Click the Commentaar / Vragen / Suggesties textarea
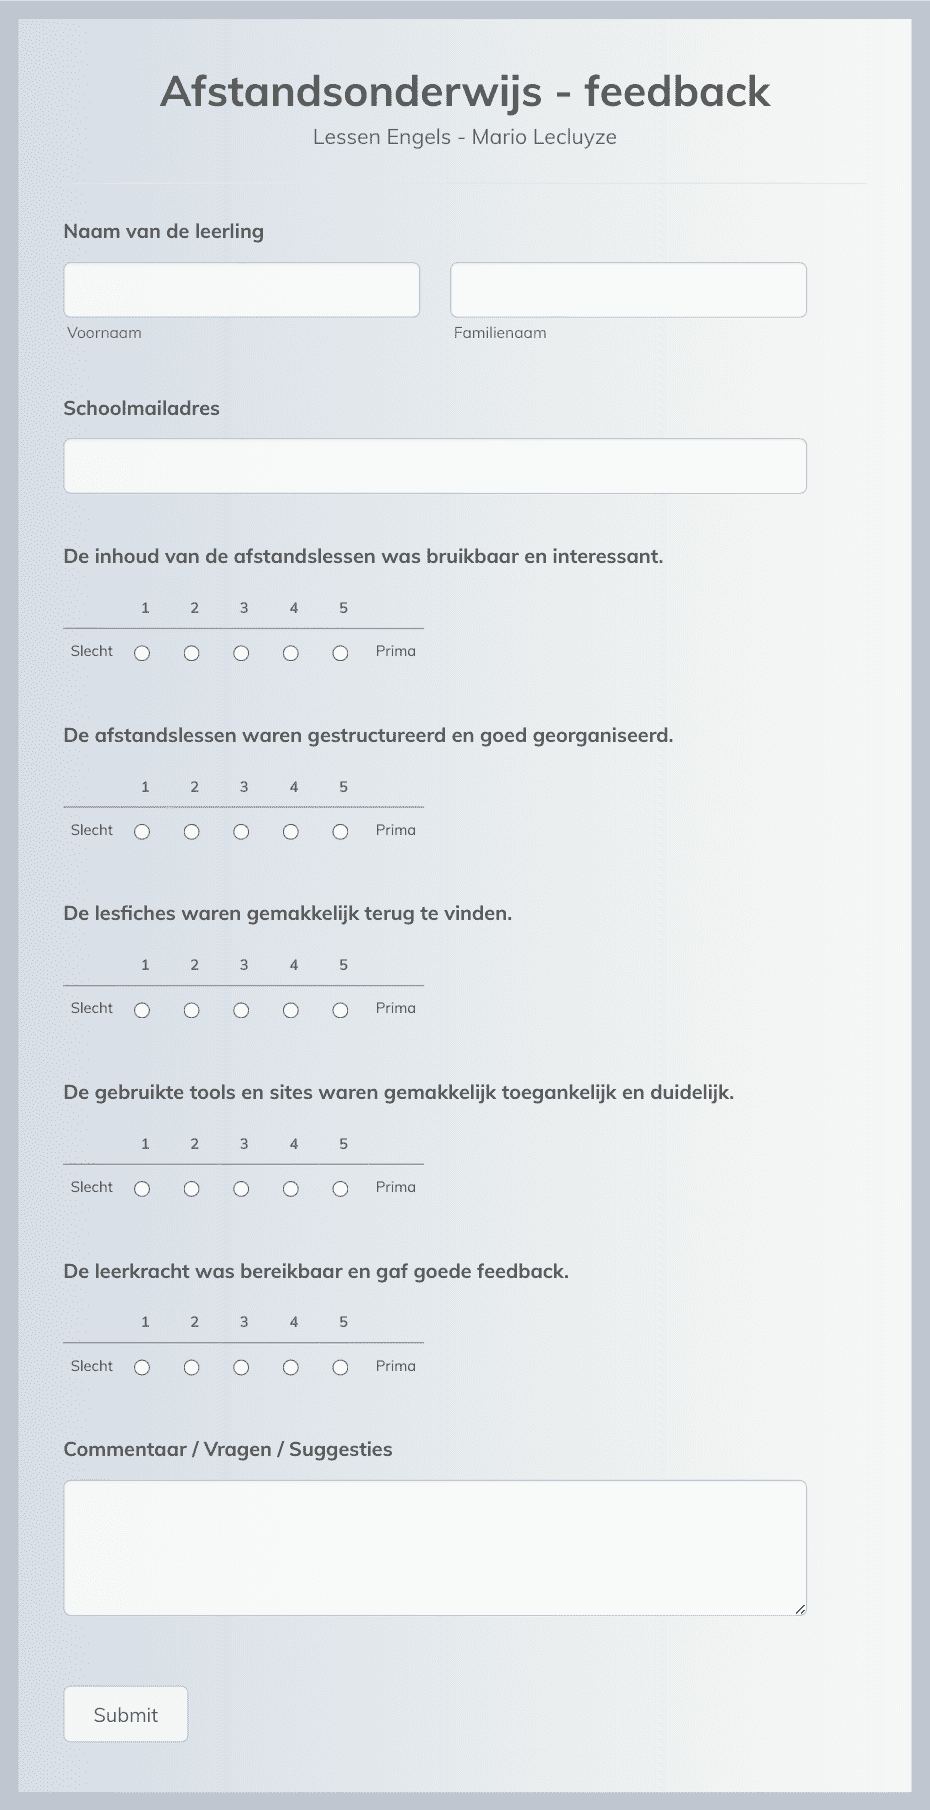The width and height of the screenshot is (930, 1810). click(x=435, y=1545)
